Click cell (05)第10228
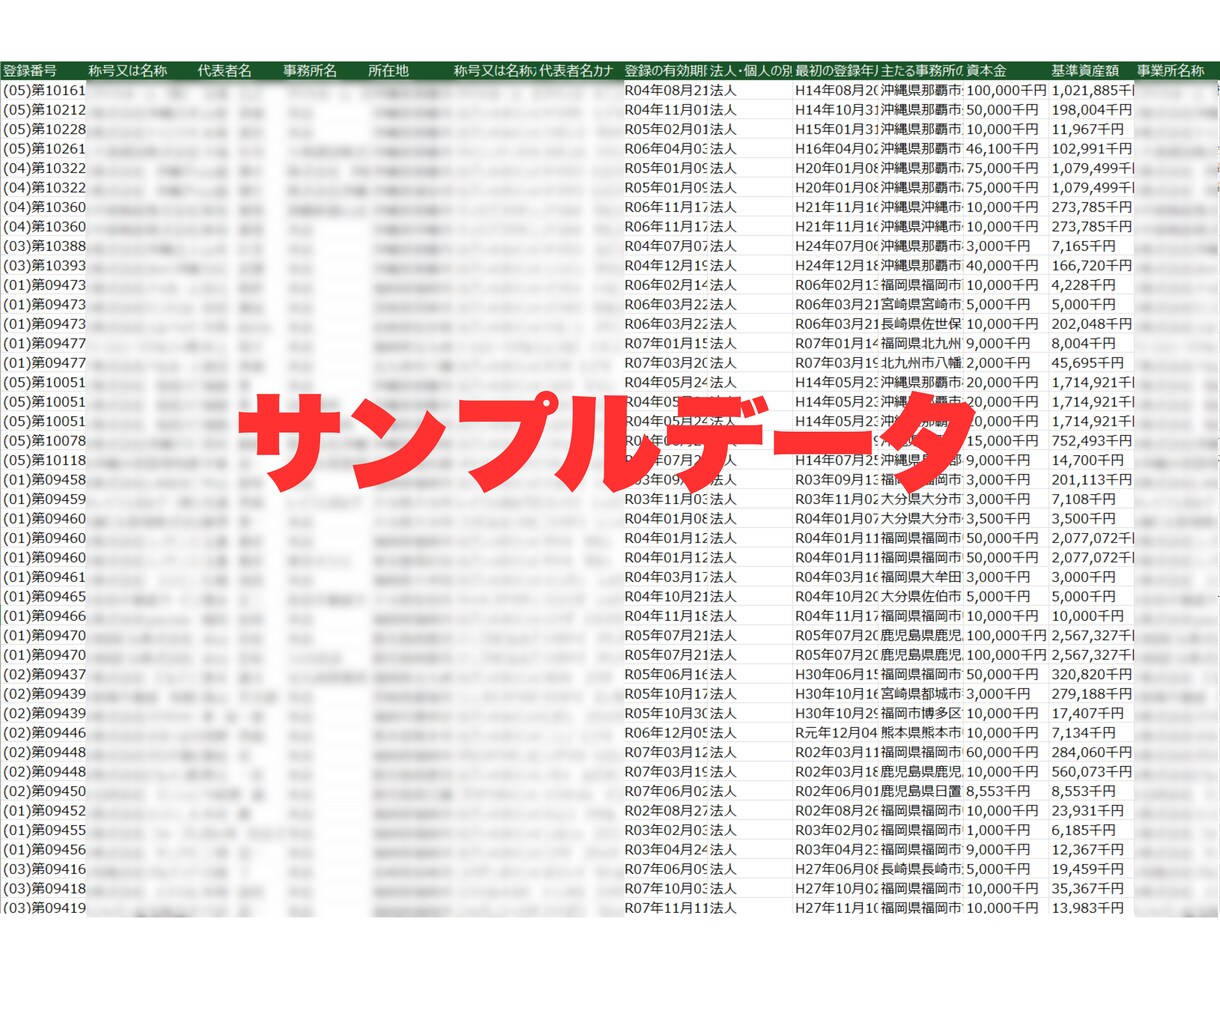This screenshot has height=1015, width=1220. 43,129
